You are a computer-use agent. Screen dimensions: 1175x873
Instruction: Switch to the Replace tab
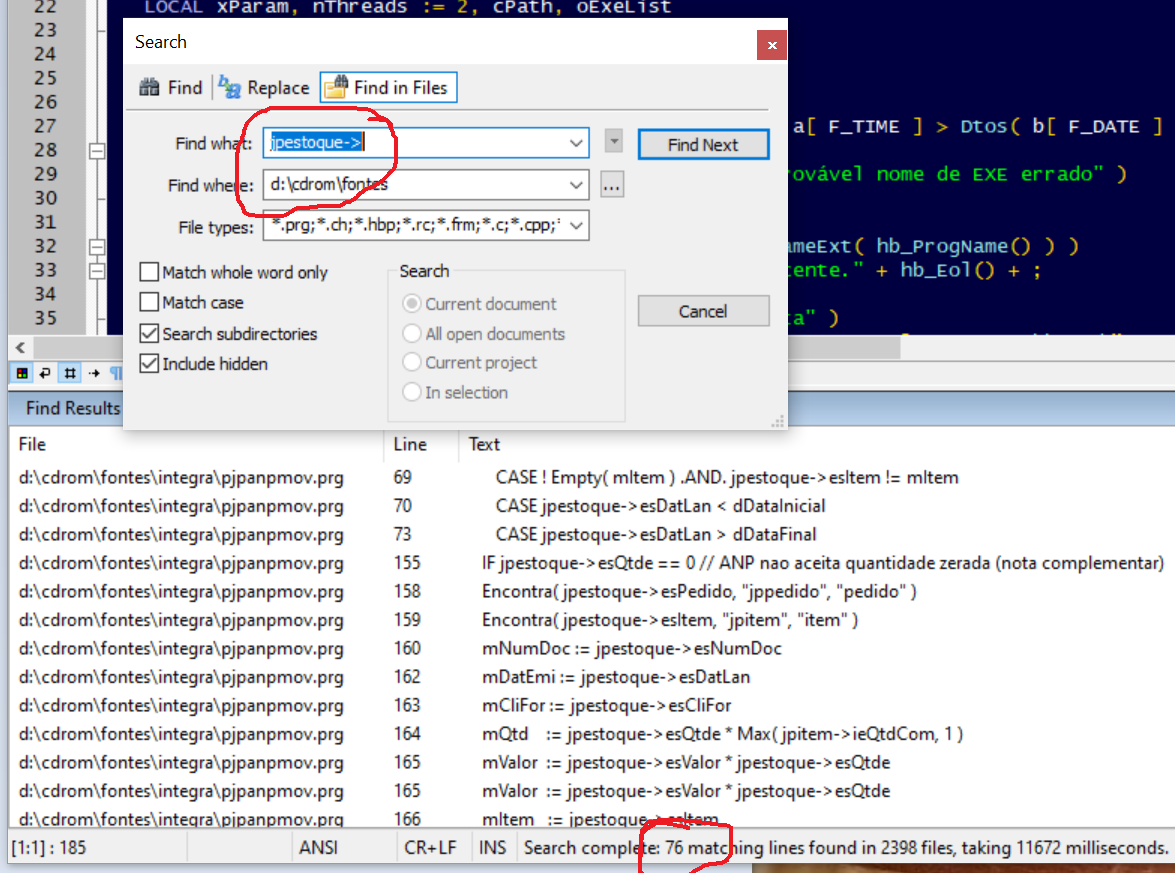(x=264, y=88)
